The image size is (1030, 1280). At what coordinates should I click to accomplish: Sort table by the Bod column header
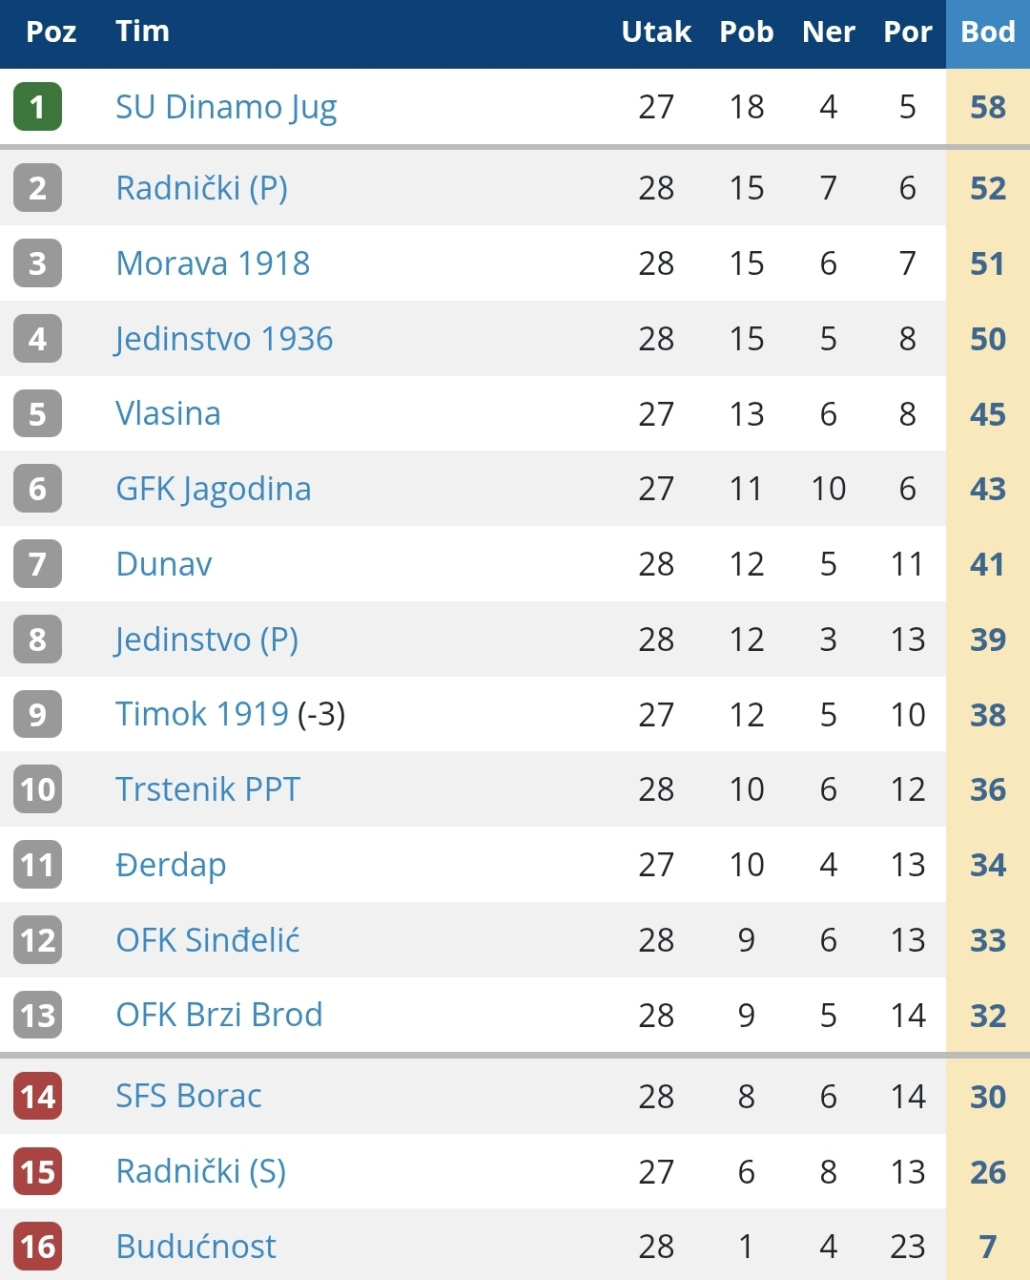click(x=987, y=32)
